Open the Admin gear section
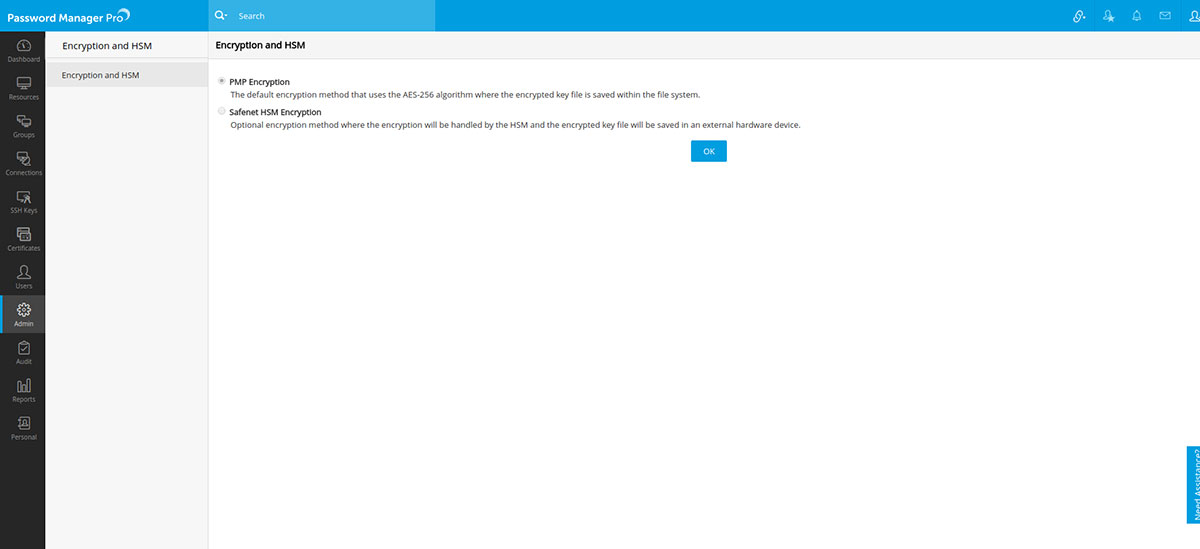Image resolution: width=1200 pixels, height=549 pixels. tap(23, 315)
